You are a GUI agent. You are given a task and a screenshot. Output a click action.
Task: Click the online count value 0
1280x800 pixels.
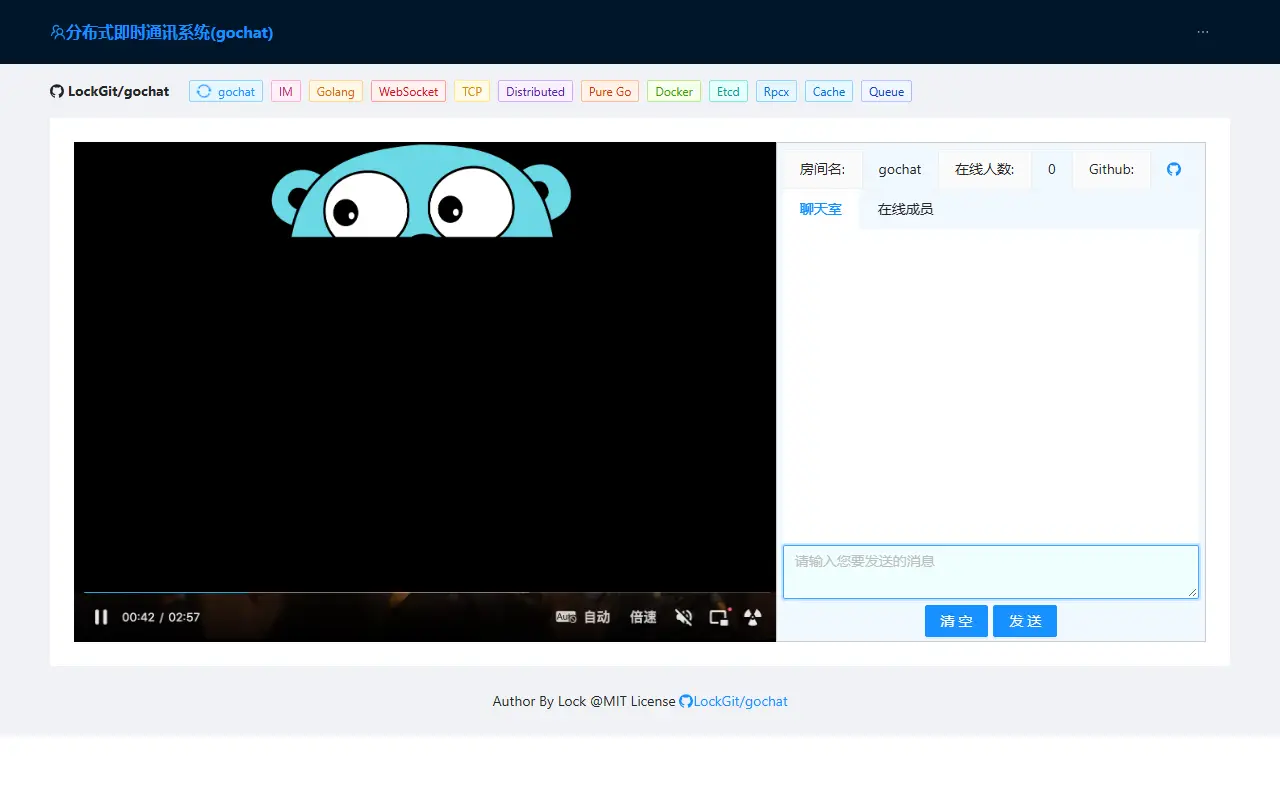click(x=1052, y=169)
